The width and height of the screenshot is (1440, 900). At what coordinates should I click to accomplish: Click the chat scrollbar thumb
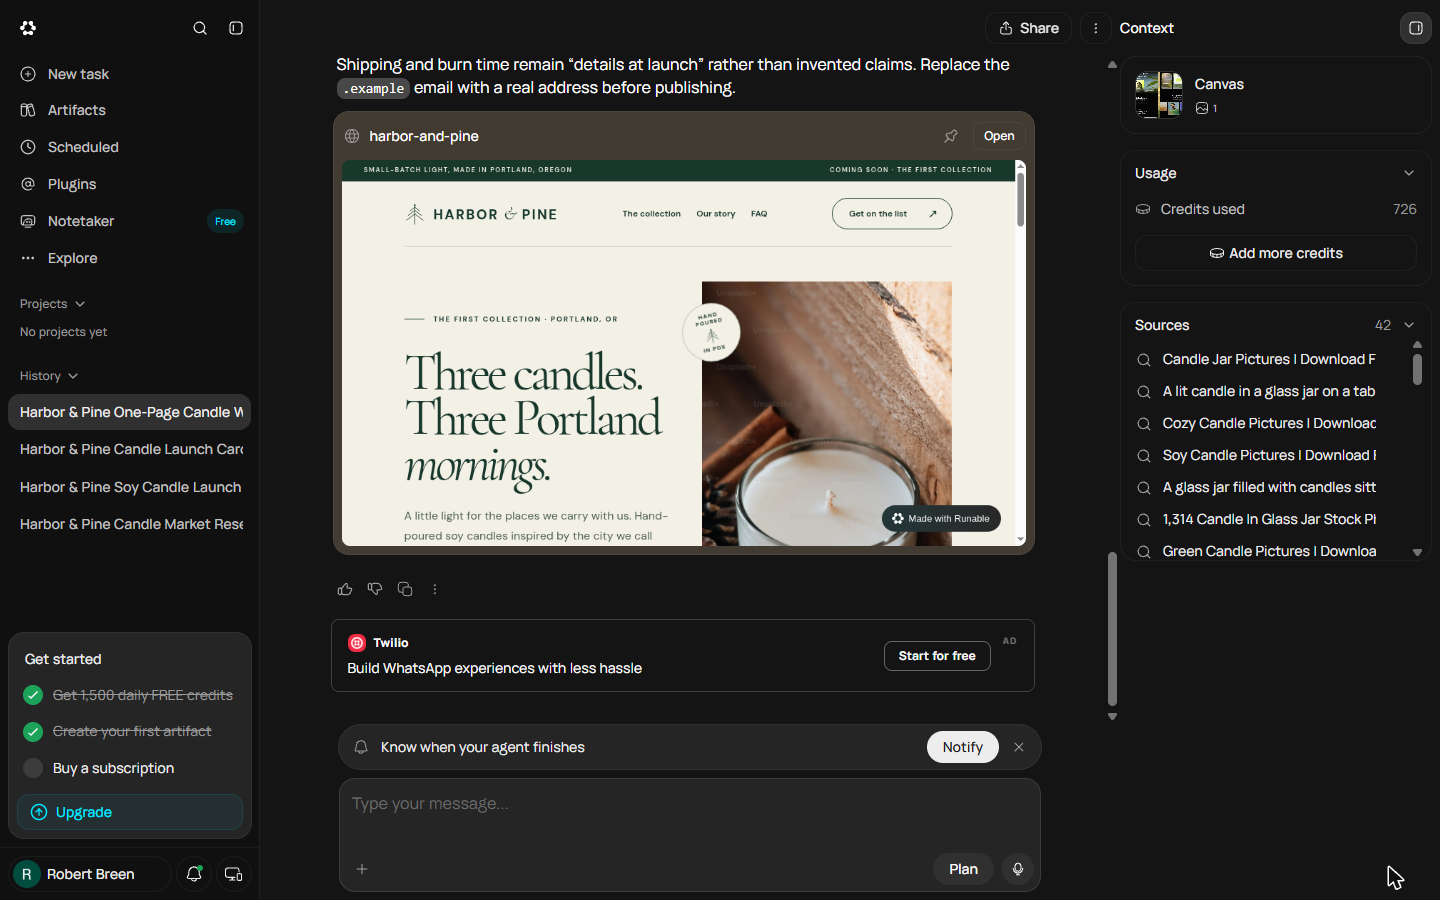[1112, 629]
